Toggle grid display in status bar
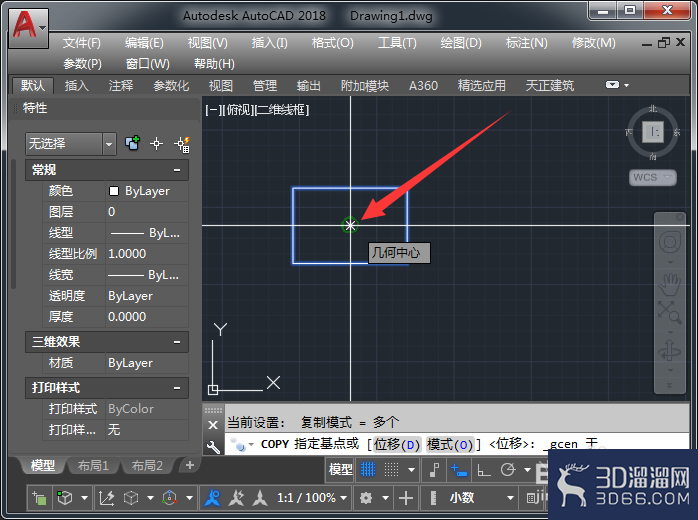 pyautogui.click(x=368, y=470)
